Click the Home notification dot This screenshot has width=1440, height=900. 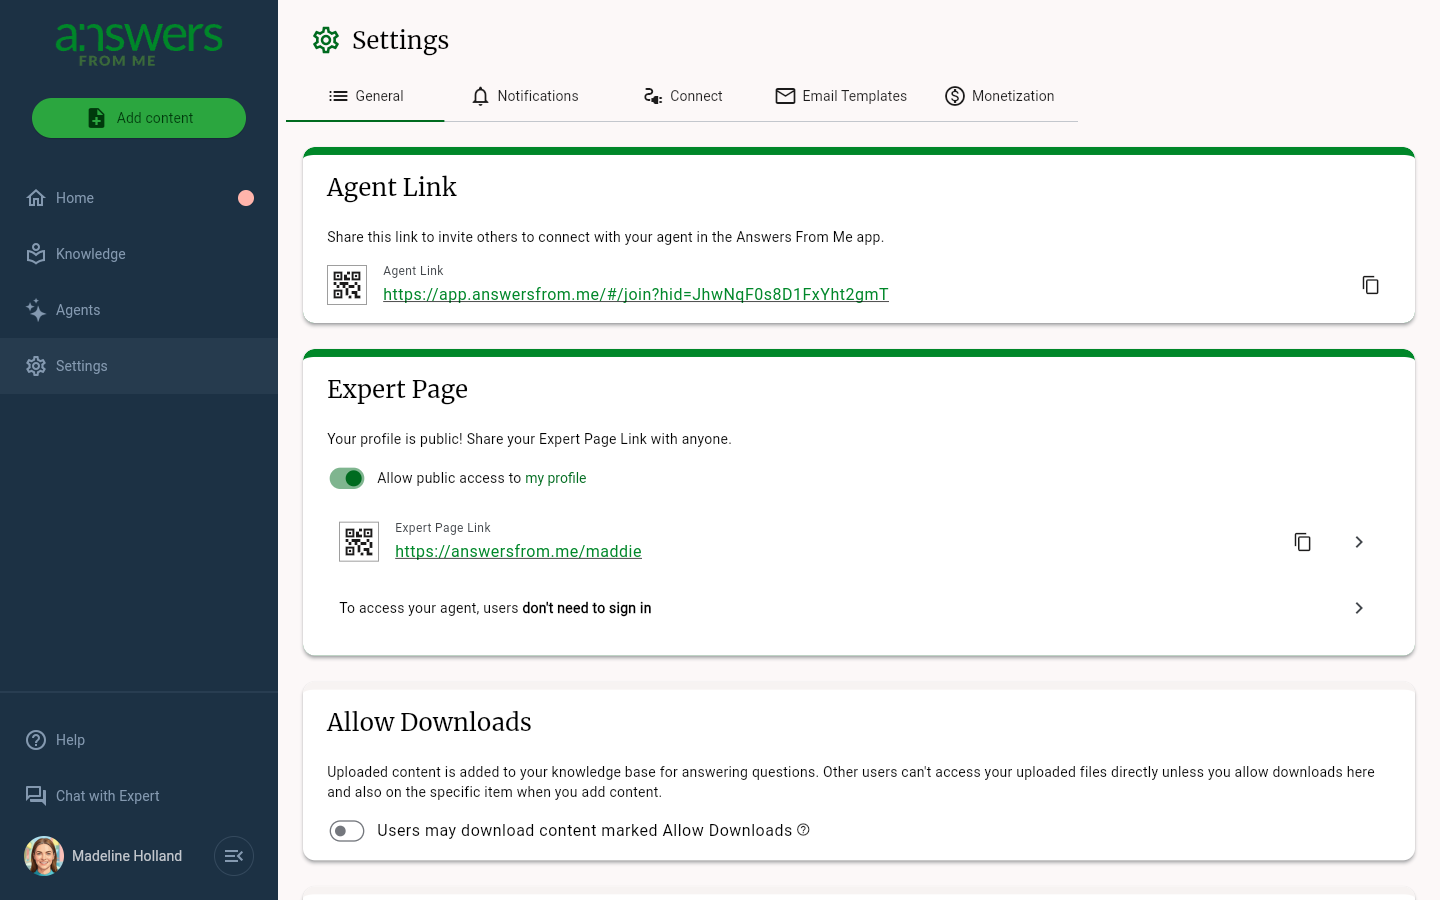[x=246, y=198]
